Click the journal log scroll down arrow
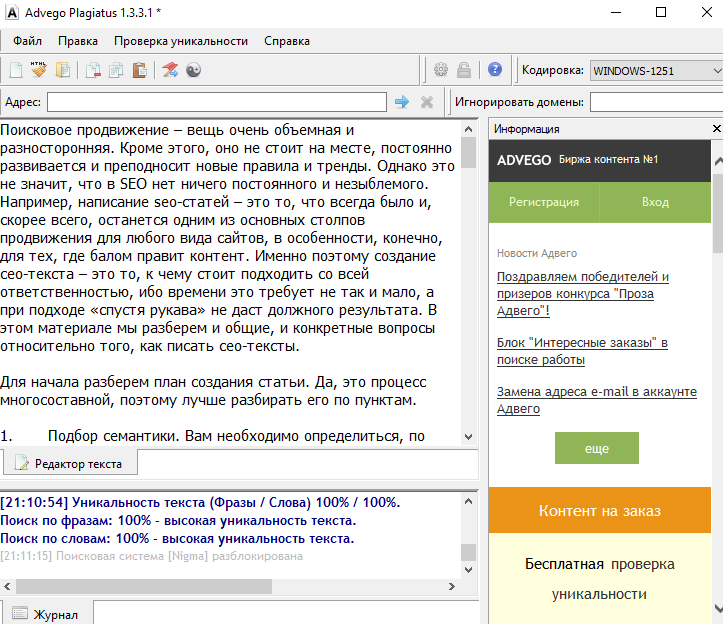 (x=468, y=570)
